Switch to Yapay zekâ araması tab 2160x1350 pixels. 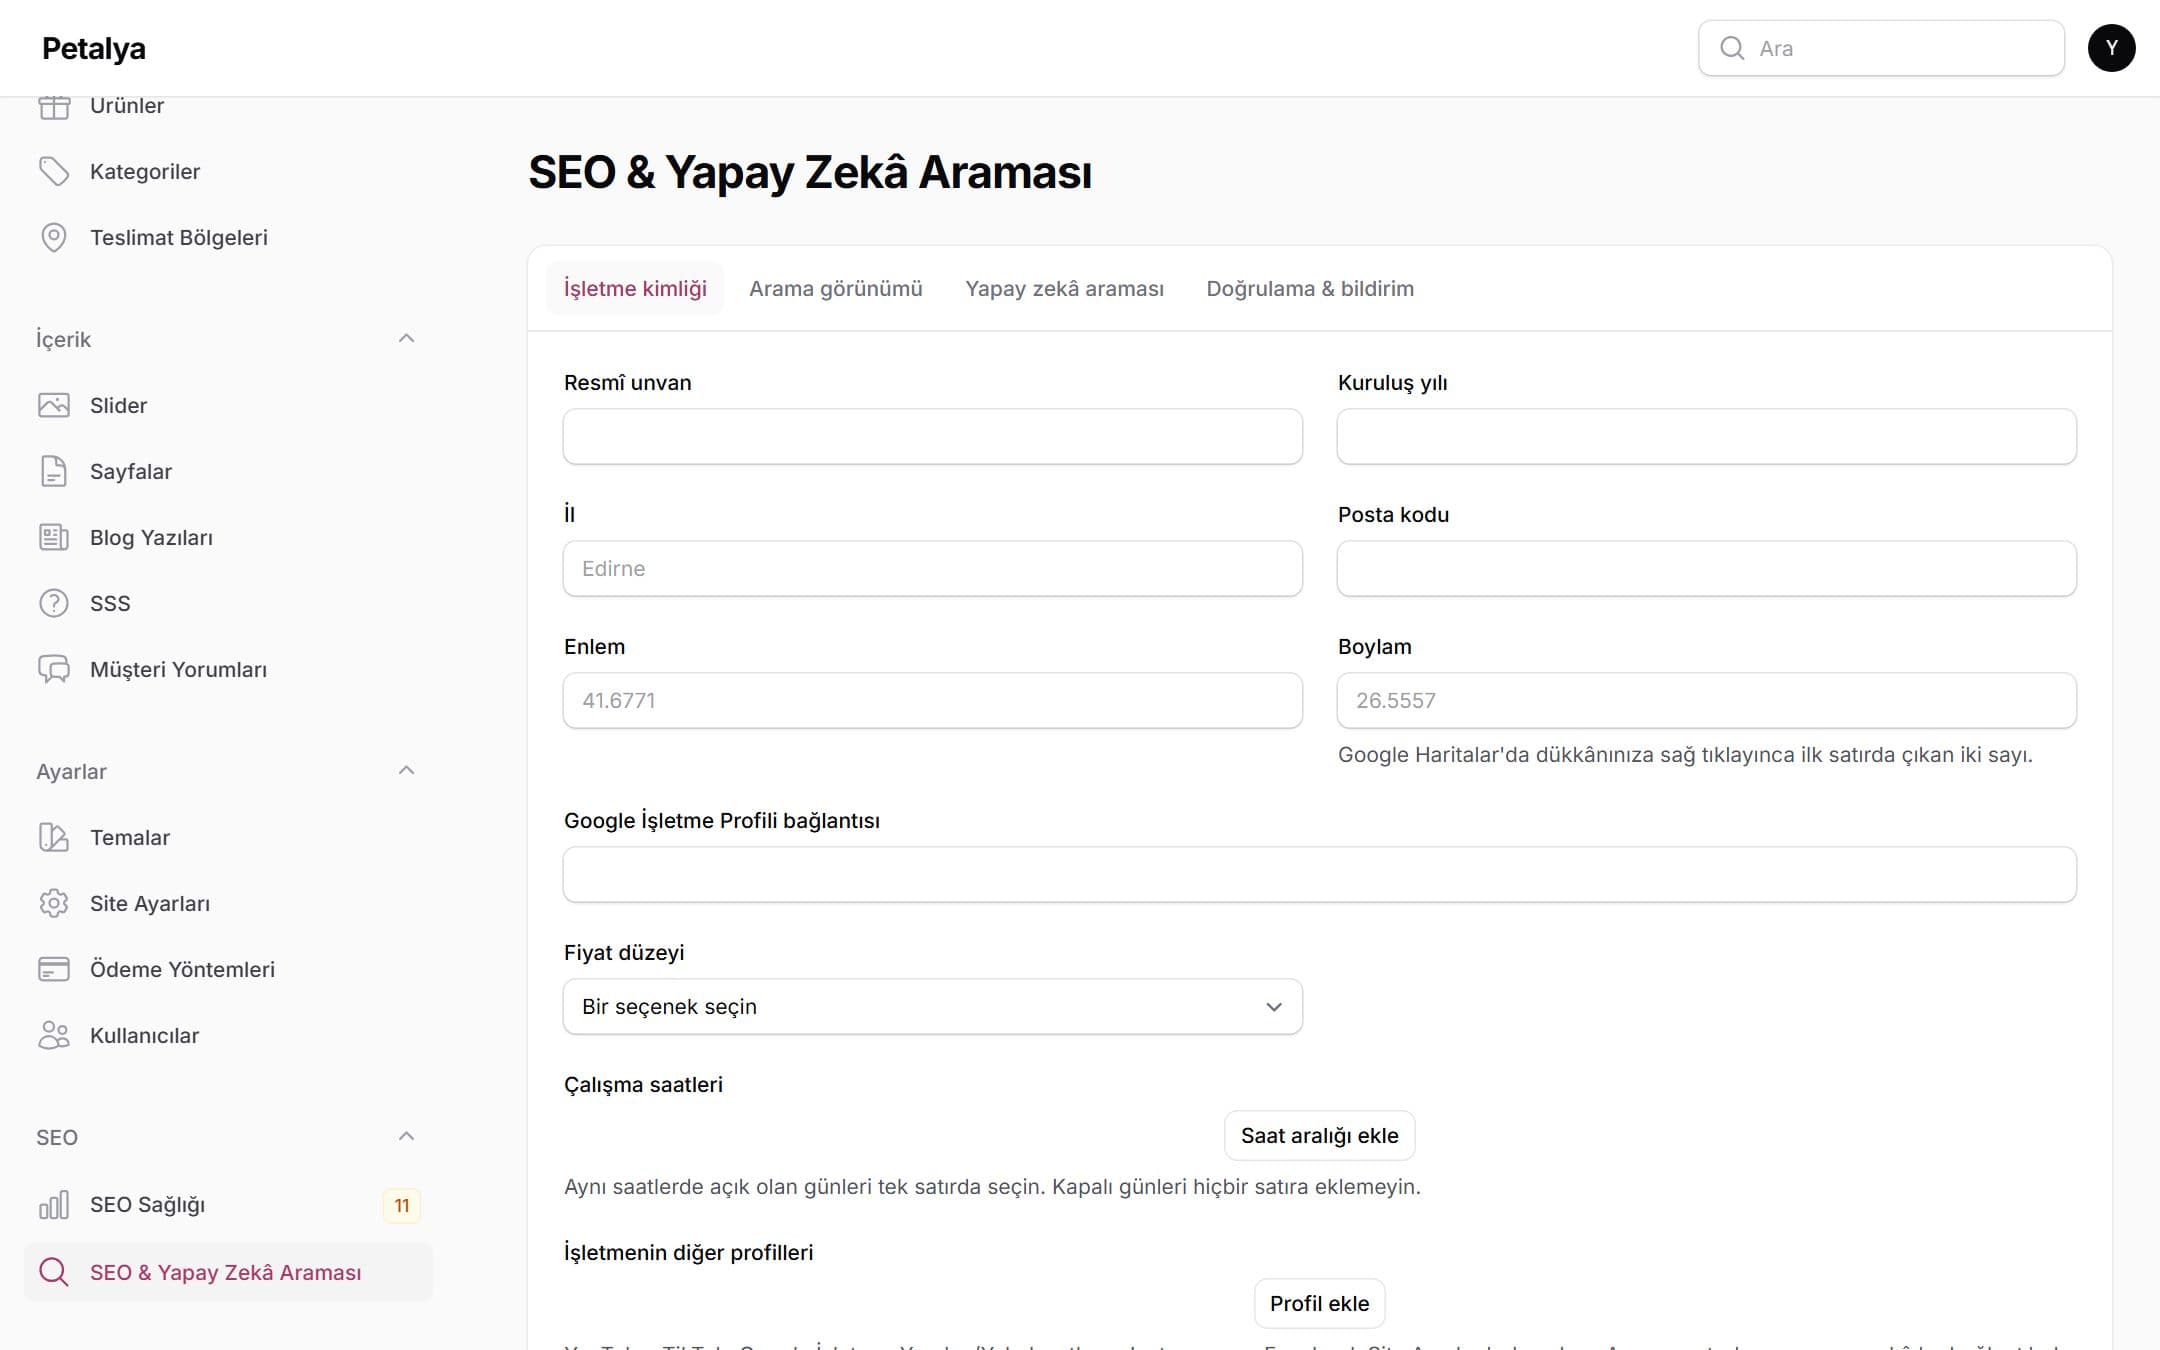click(1064, 288)
